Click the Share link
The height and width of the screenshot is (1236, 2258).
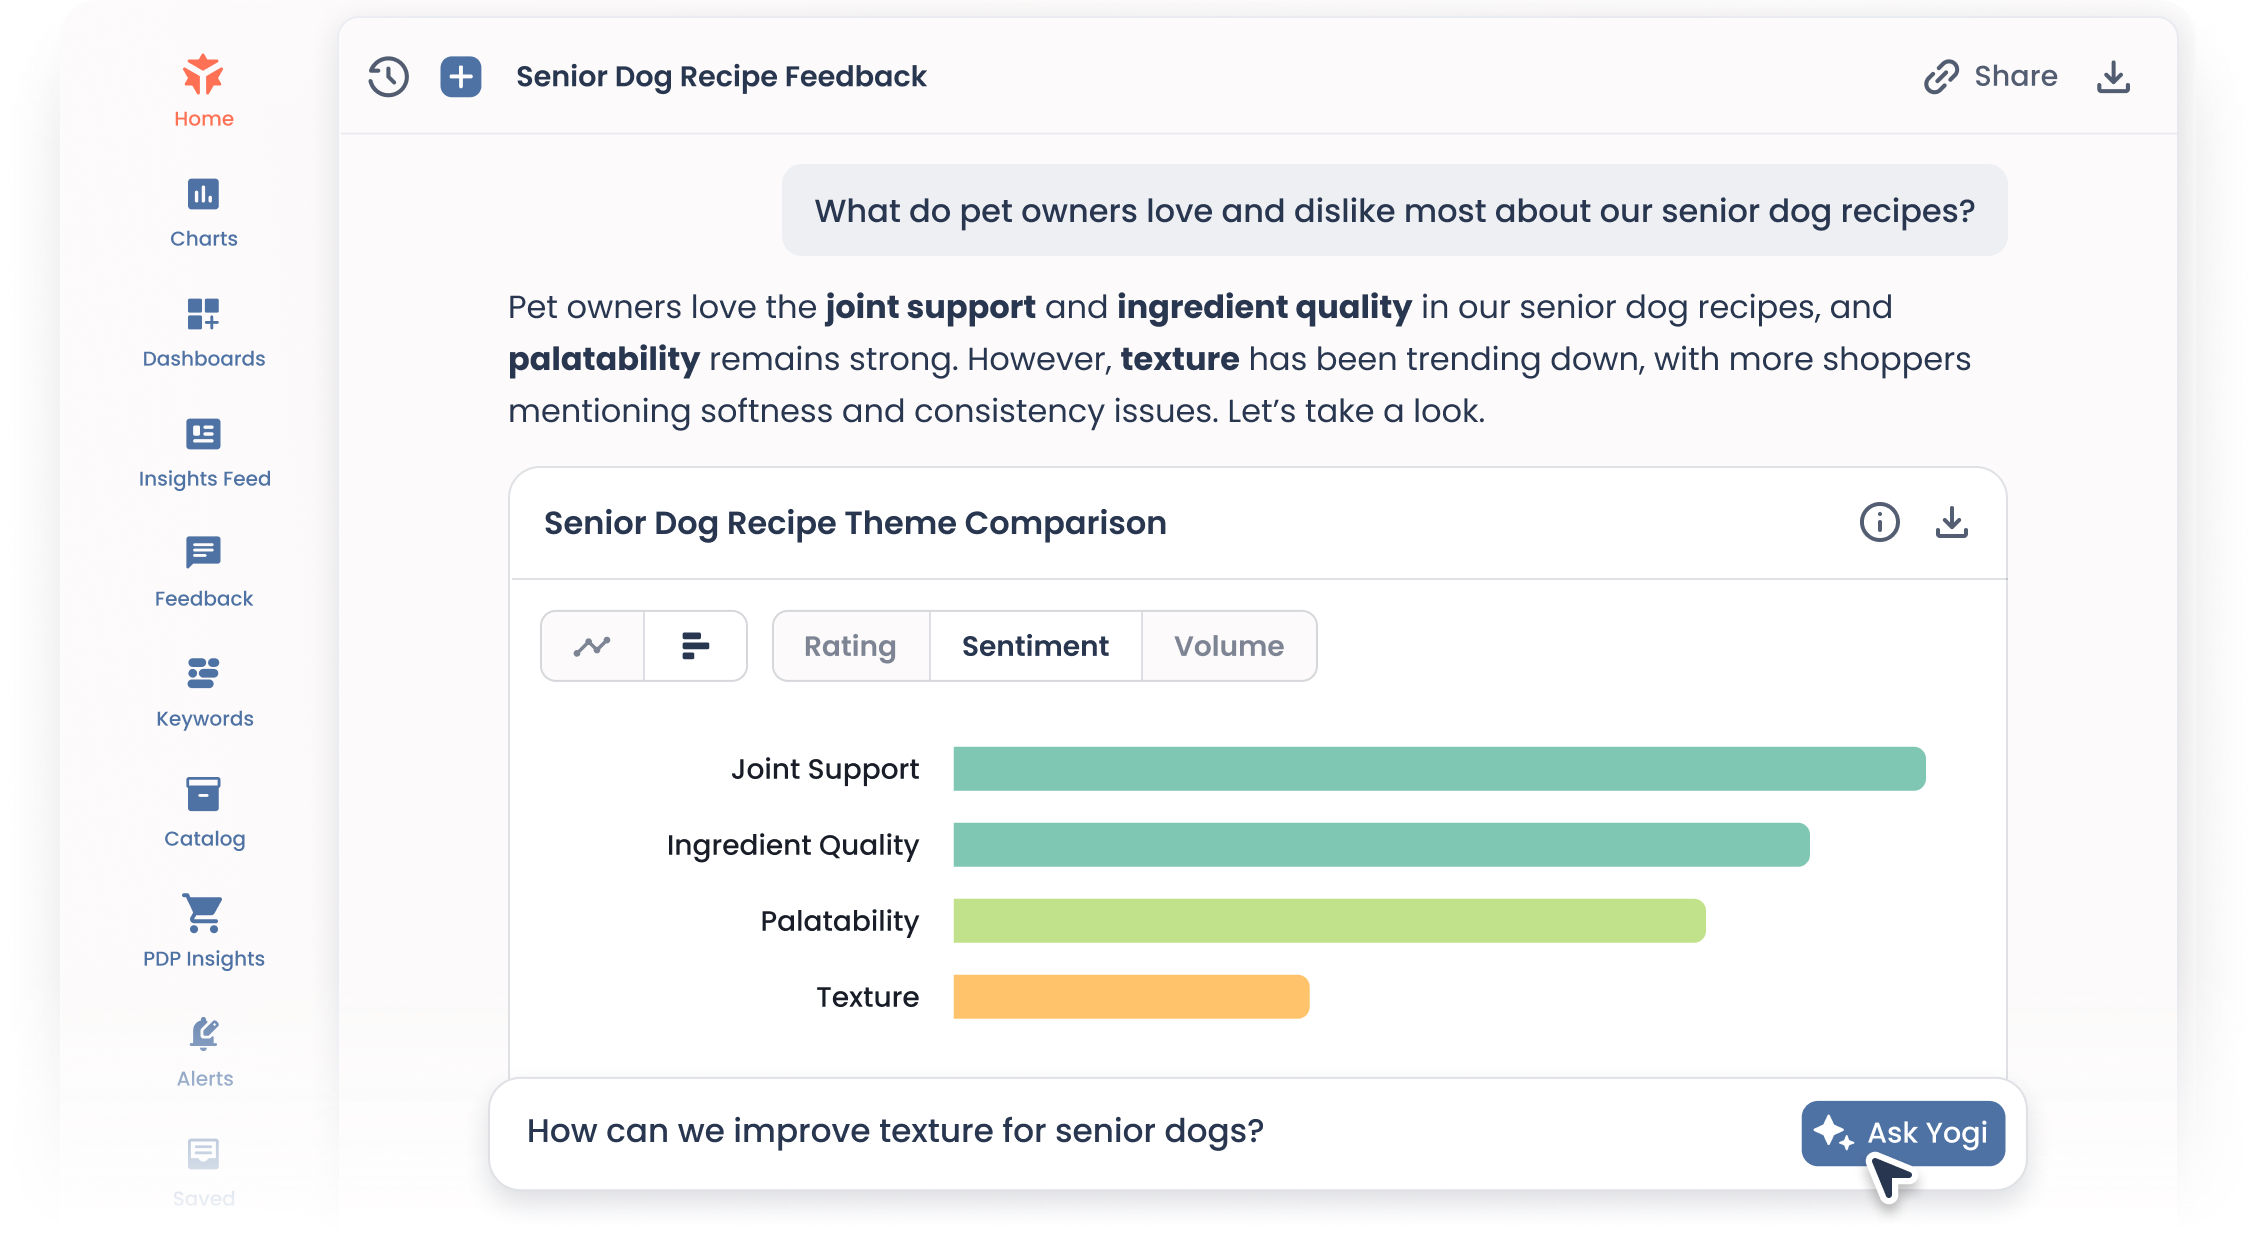[1991, 77]
